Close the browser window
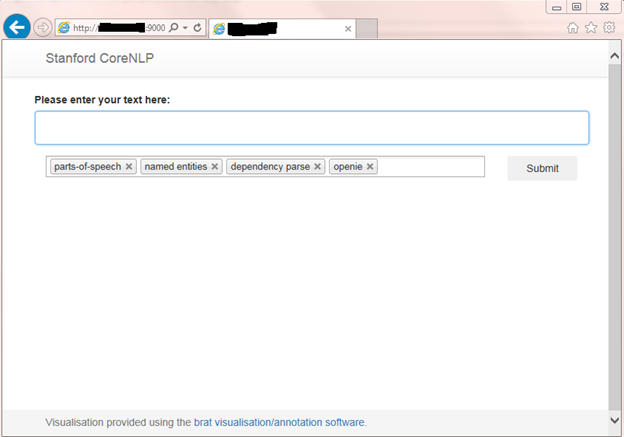Viewport: 624px width, 437px height. click(x=604, y=7)
